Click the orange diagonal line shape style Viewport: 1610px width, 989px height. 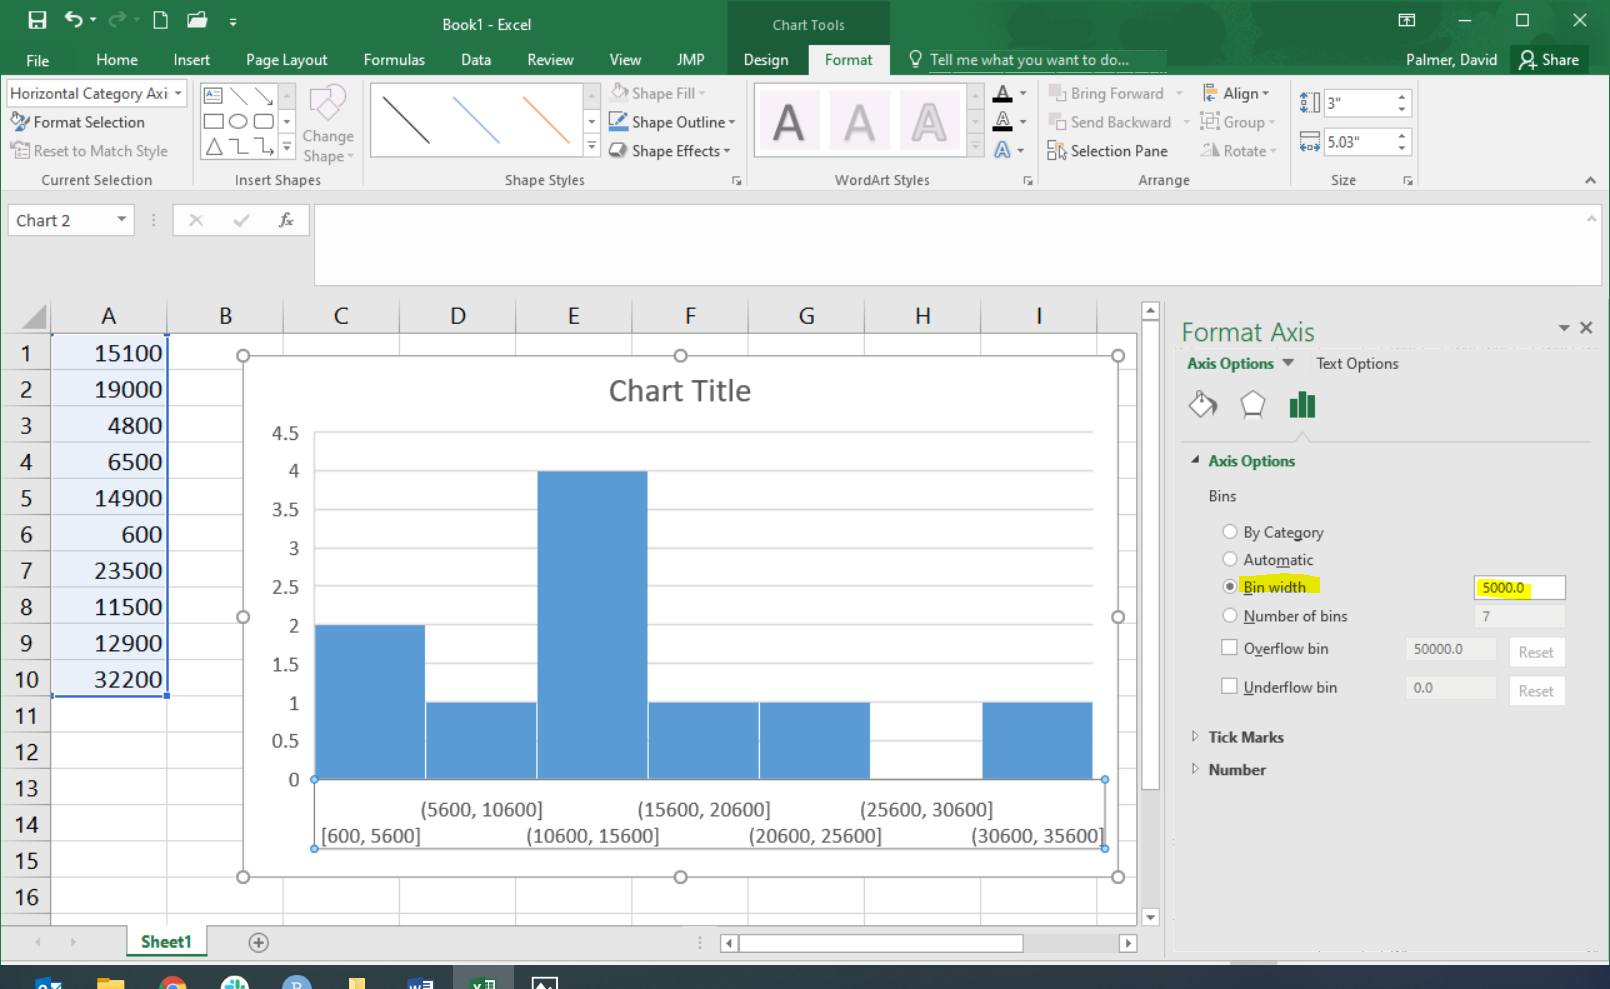[x=546, y=120]
